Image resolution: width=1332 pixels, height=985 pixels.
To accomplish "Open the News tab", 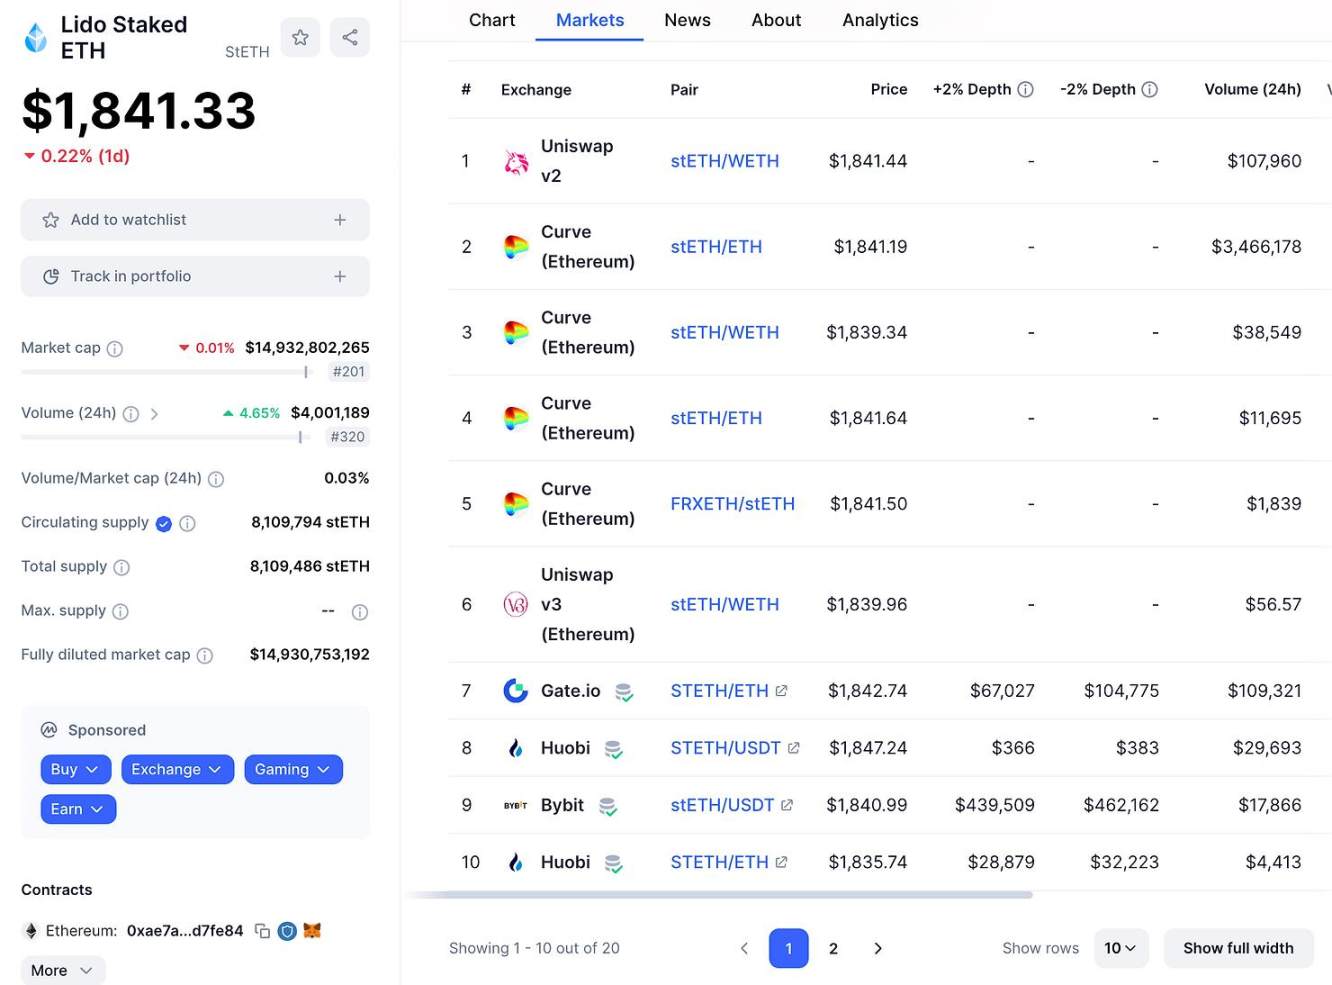I will 687,20.
